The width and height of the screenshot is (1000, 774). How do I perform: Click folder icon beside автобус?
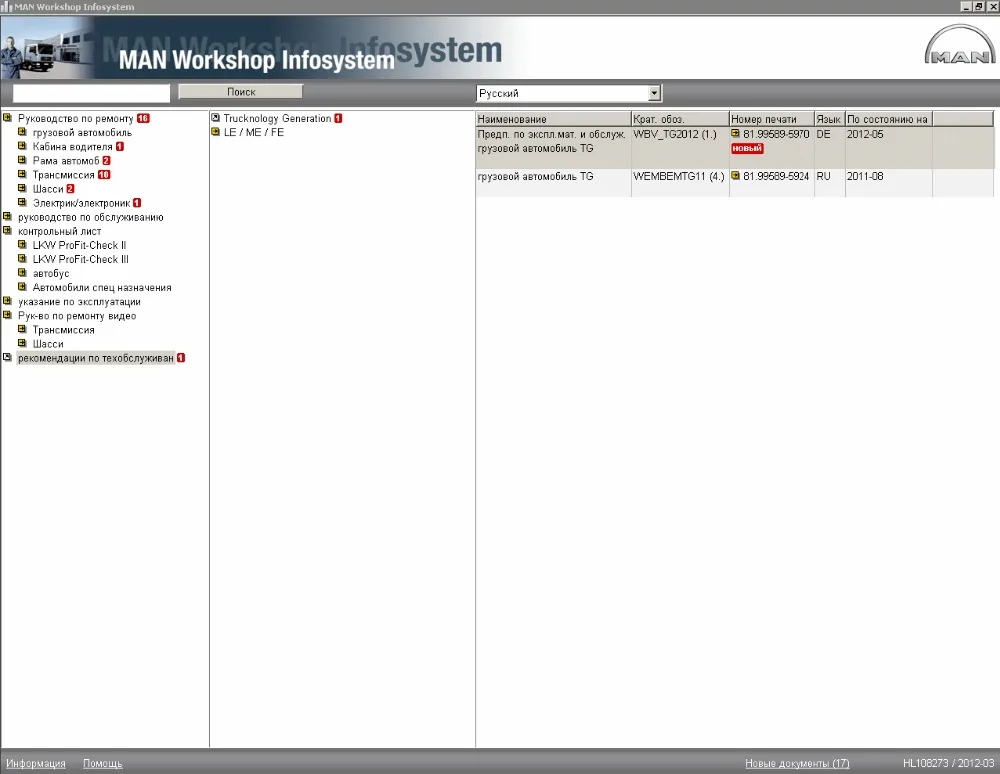[x=22, y=272]
